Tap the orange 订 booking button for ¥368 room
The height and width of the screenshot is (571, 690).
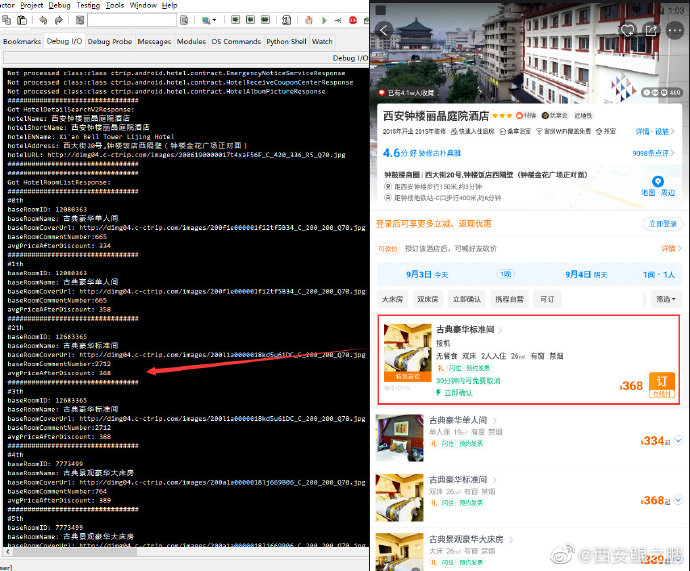662,384
